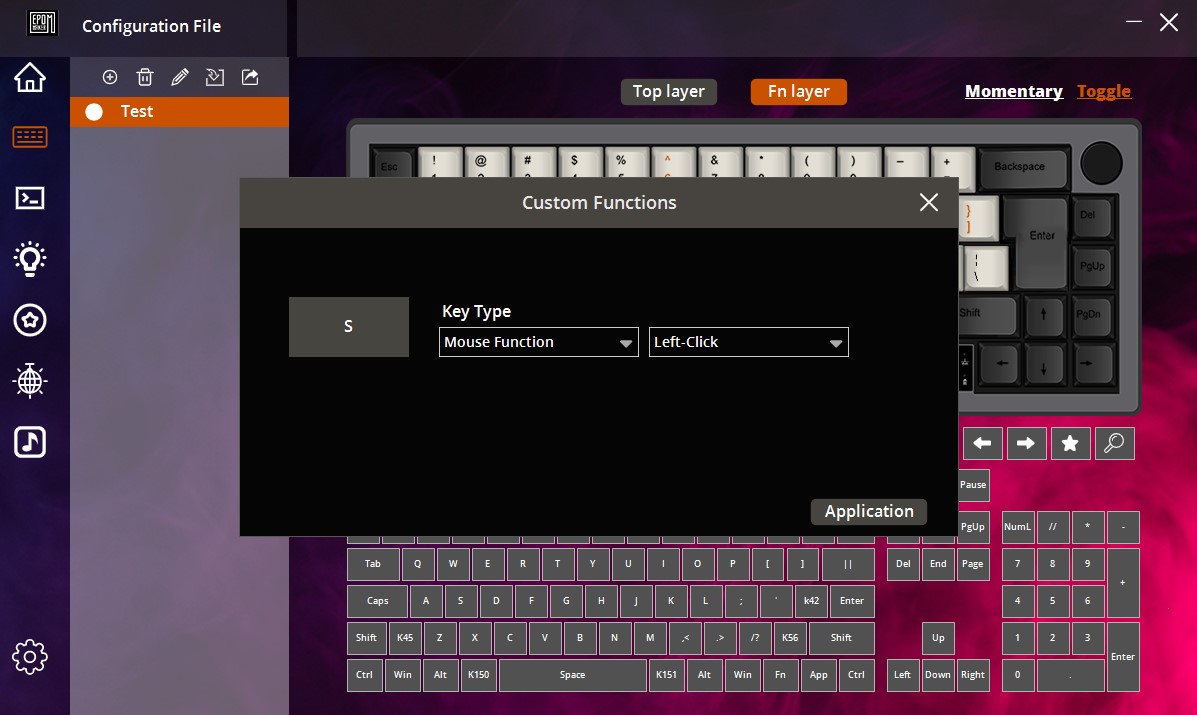
Task: Export the Test configuration
Action: pos(250,77)
